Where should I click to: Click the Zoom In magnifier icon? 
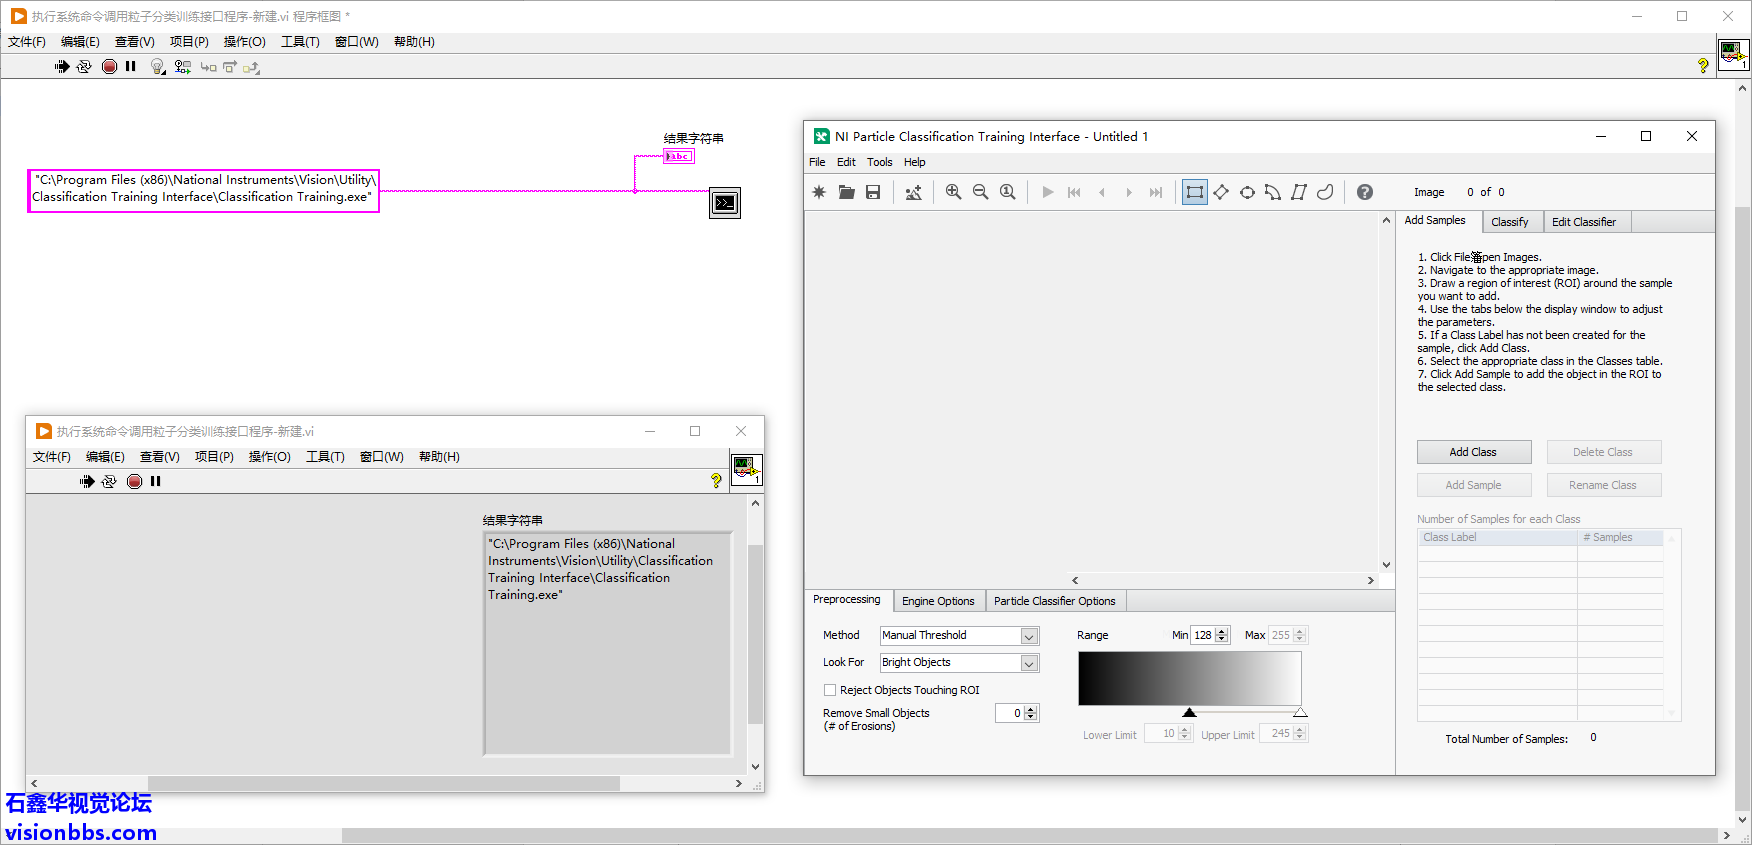click(x=953, y=192)
